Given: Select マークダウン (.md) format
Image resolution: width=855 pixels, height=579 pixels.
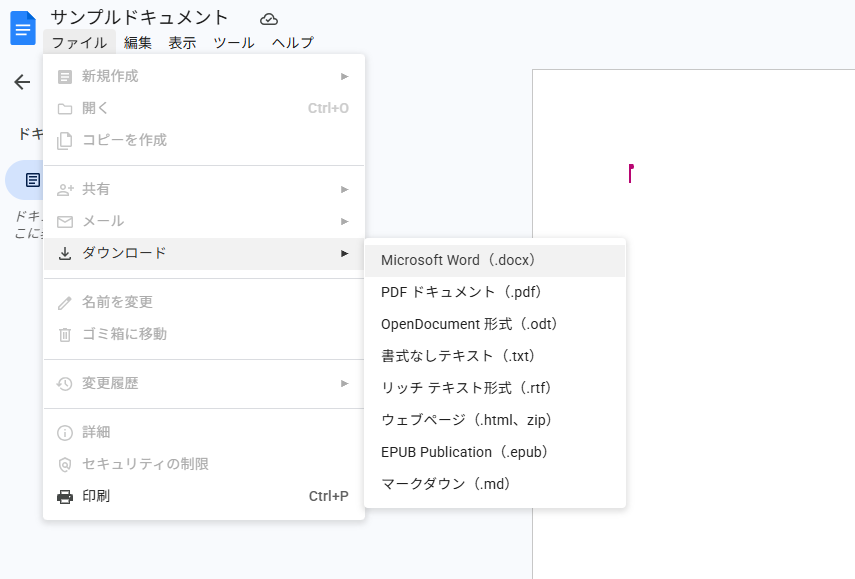Looking at the screenshot, I should tap(448, 484).
